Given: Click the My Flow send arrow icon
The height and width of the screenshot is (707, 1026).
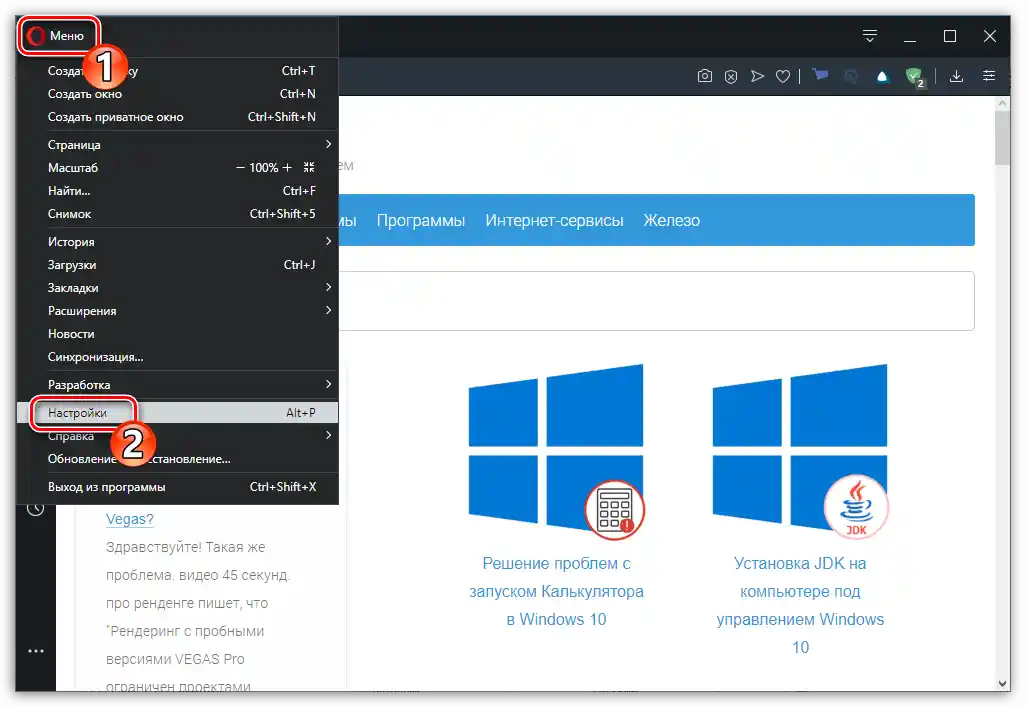Looking at the screenshot, I should (757, 77).
